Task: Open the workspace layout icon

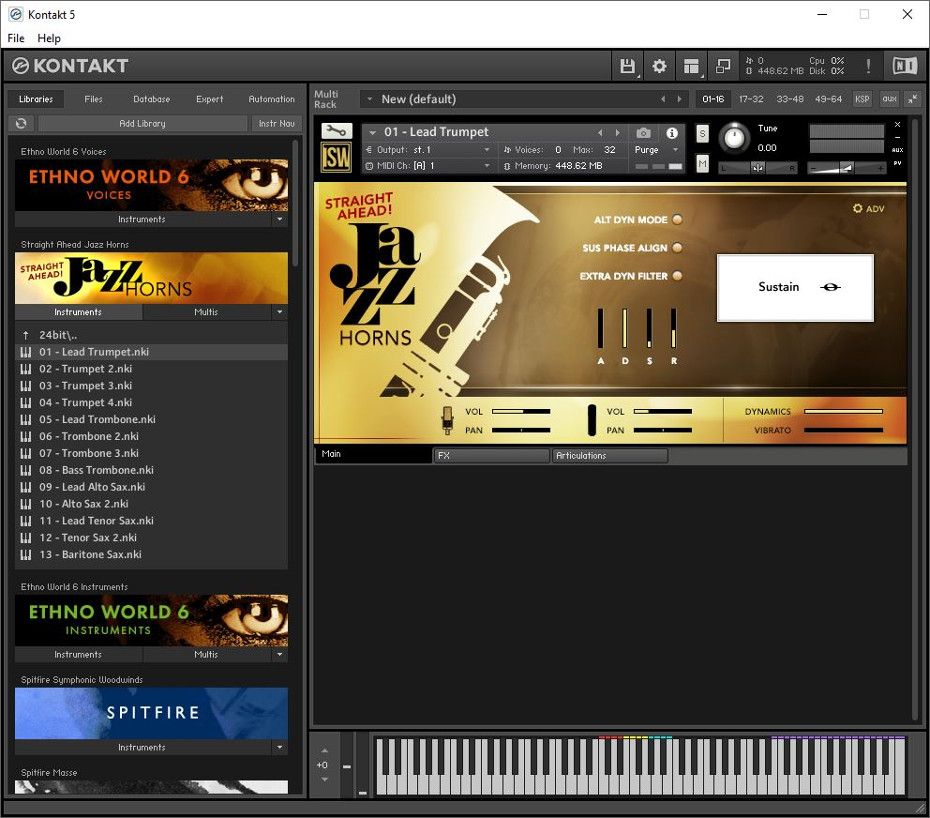Action: [x=691, y=66]
